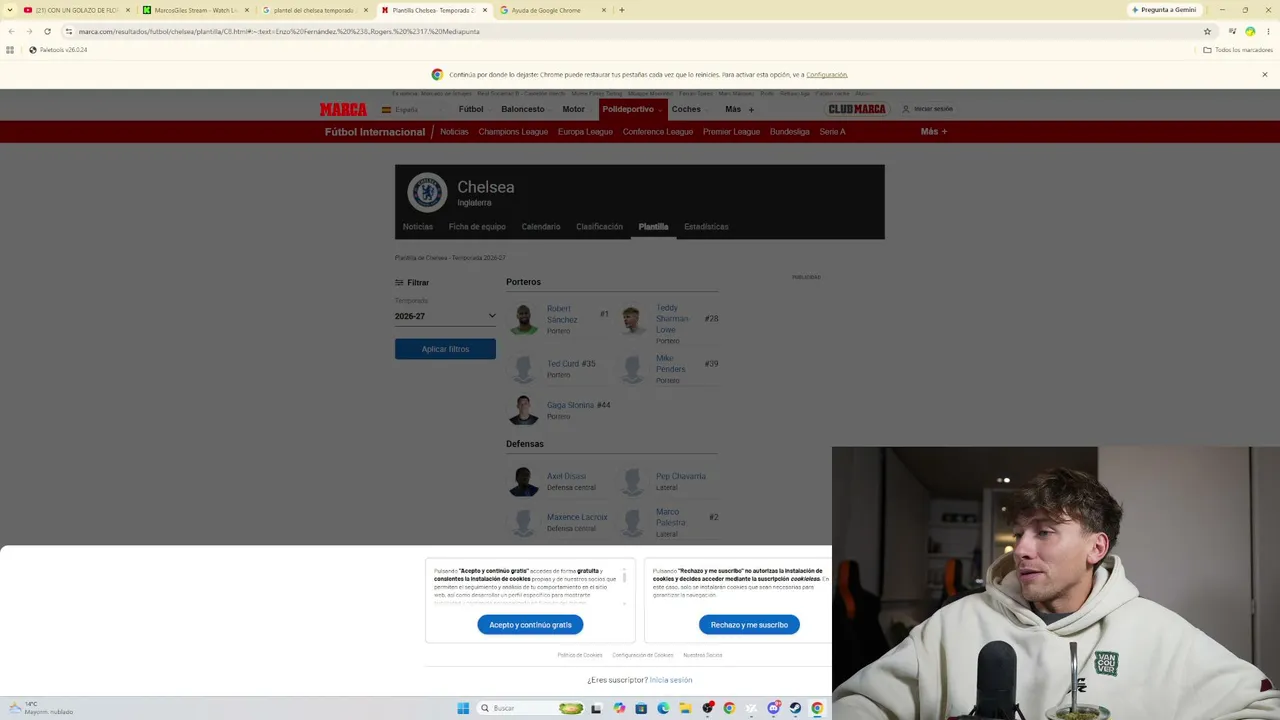Open the Copilot icon in the taskbar
Screen dimensions: 1280x720
coord(619,708)
